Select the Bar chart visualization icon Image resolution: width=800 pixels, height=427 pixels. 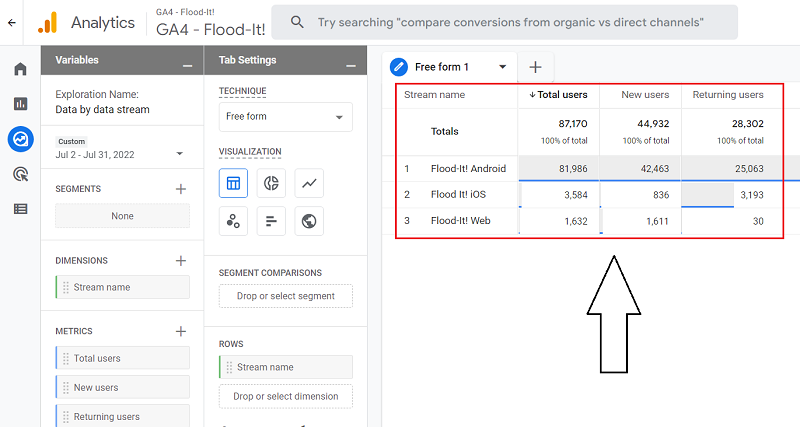271,221
